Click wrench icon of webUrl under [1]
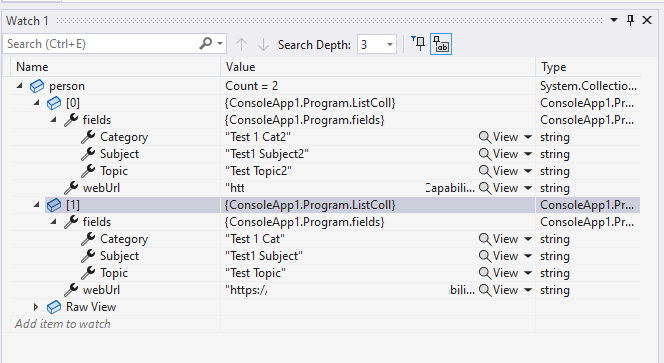 pos(71,290)
